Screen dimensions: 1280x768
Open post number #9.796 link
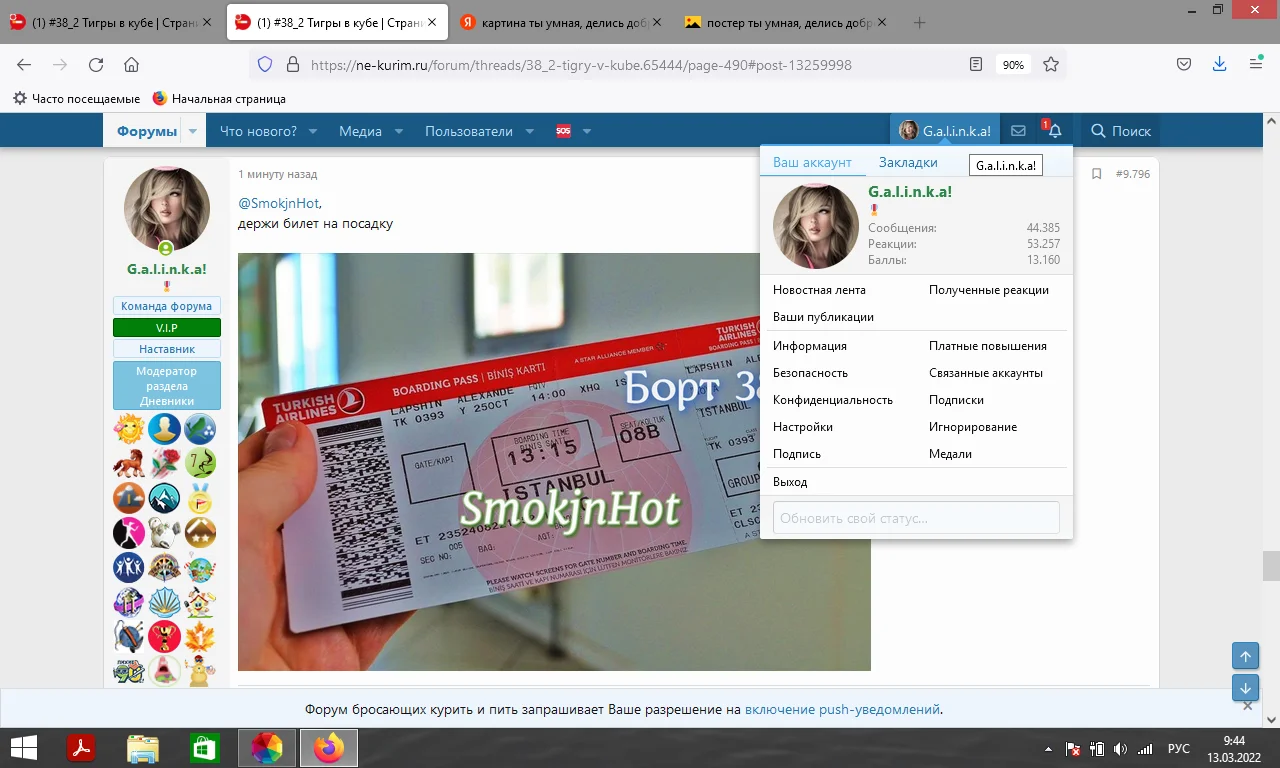point(1133,174)
